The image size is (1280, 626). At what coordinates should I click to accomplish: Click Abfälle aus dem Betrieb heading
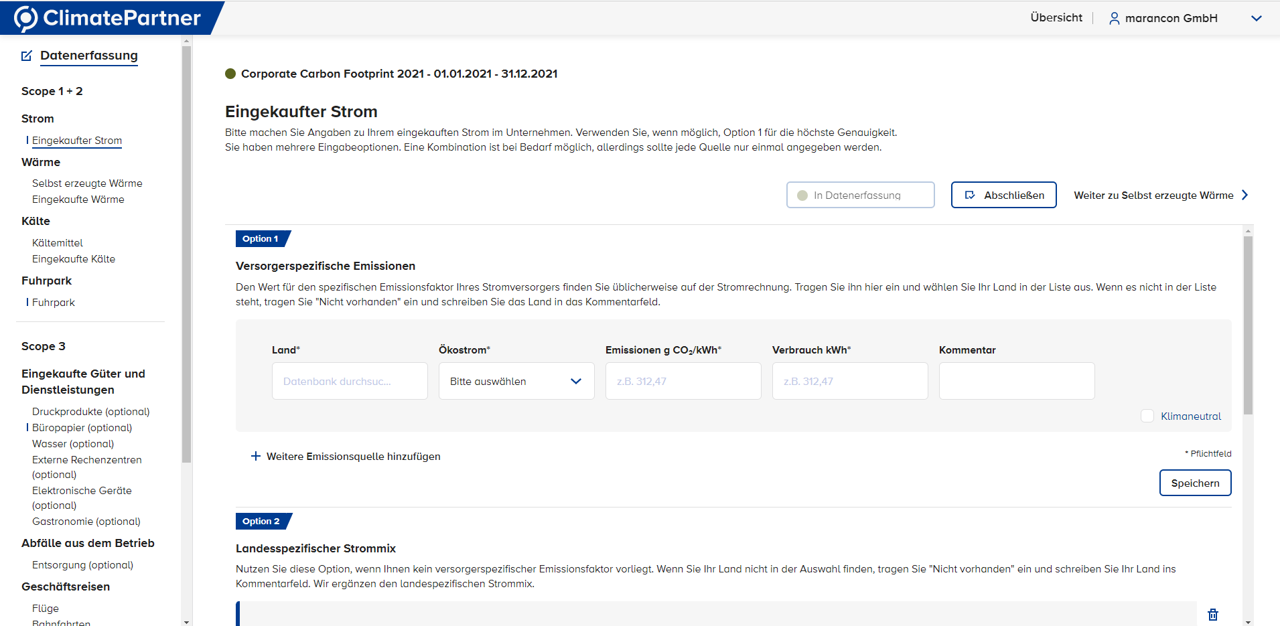[x=88, y=543]
